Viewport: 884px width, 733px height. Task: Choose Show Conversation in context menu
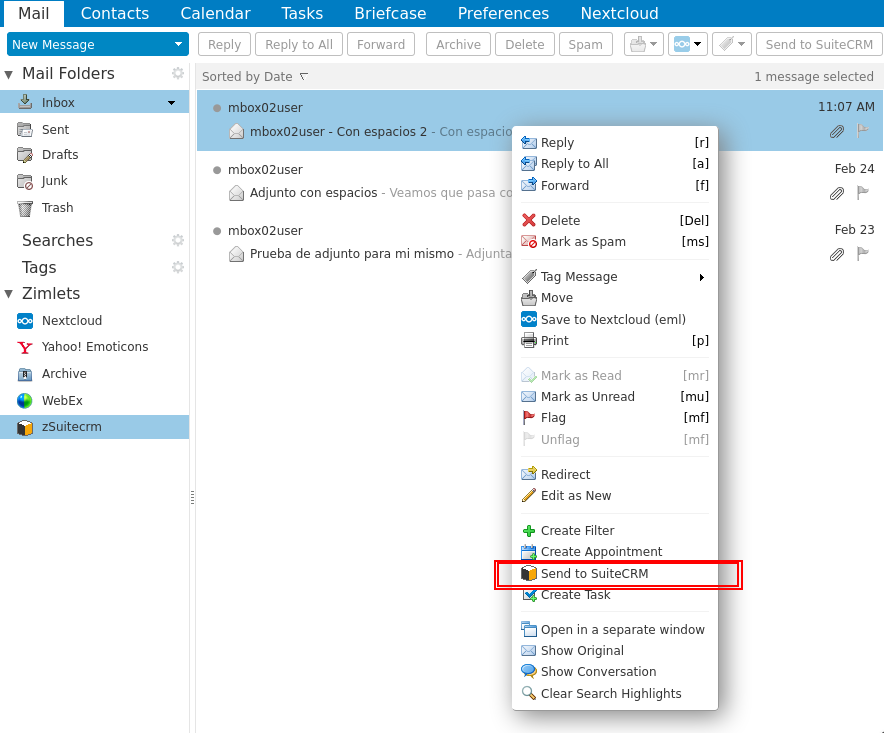pos(615,672)
